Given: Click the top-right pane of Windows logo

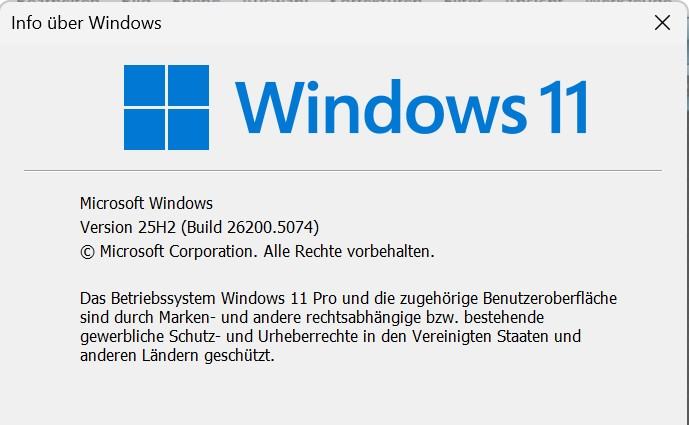Looking at the screenshot, I should (189, 85).
